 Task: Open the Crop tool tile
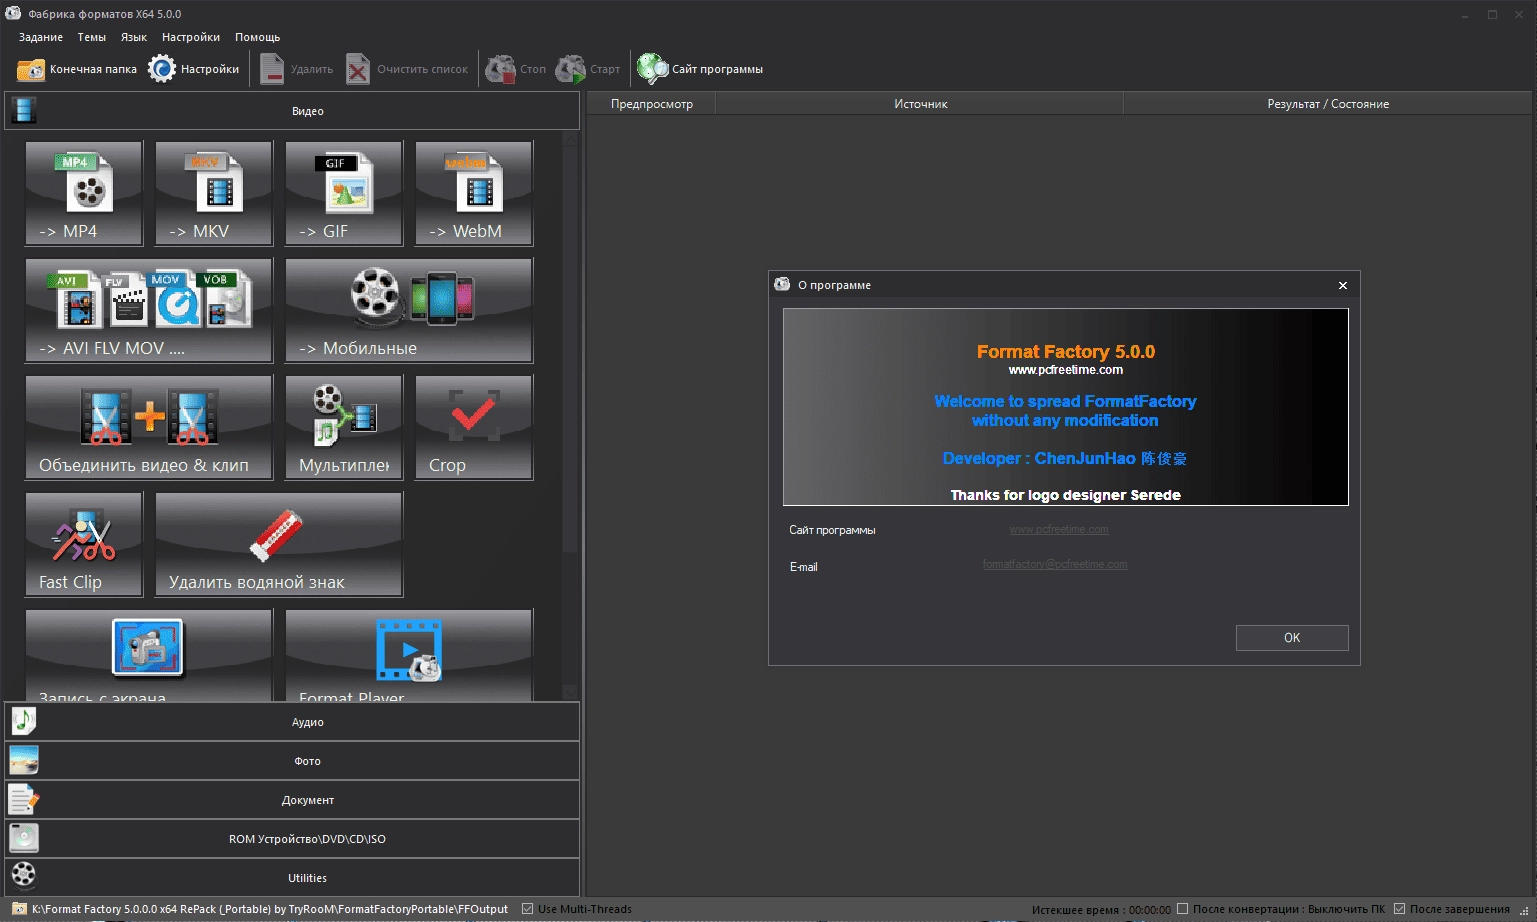474,427
